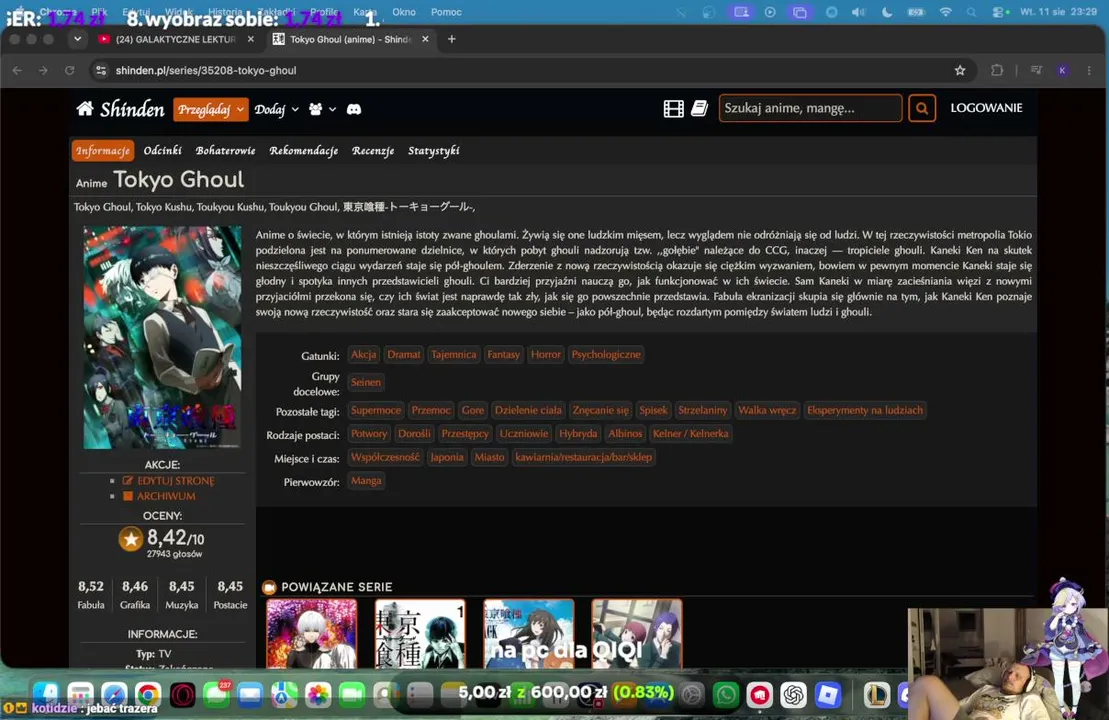The width and height of the screenshot is (1109, 720).
Task: Open the Chrome extensions puzzle icon
Action: 997,70
